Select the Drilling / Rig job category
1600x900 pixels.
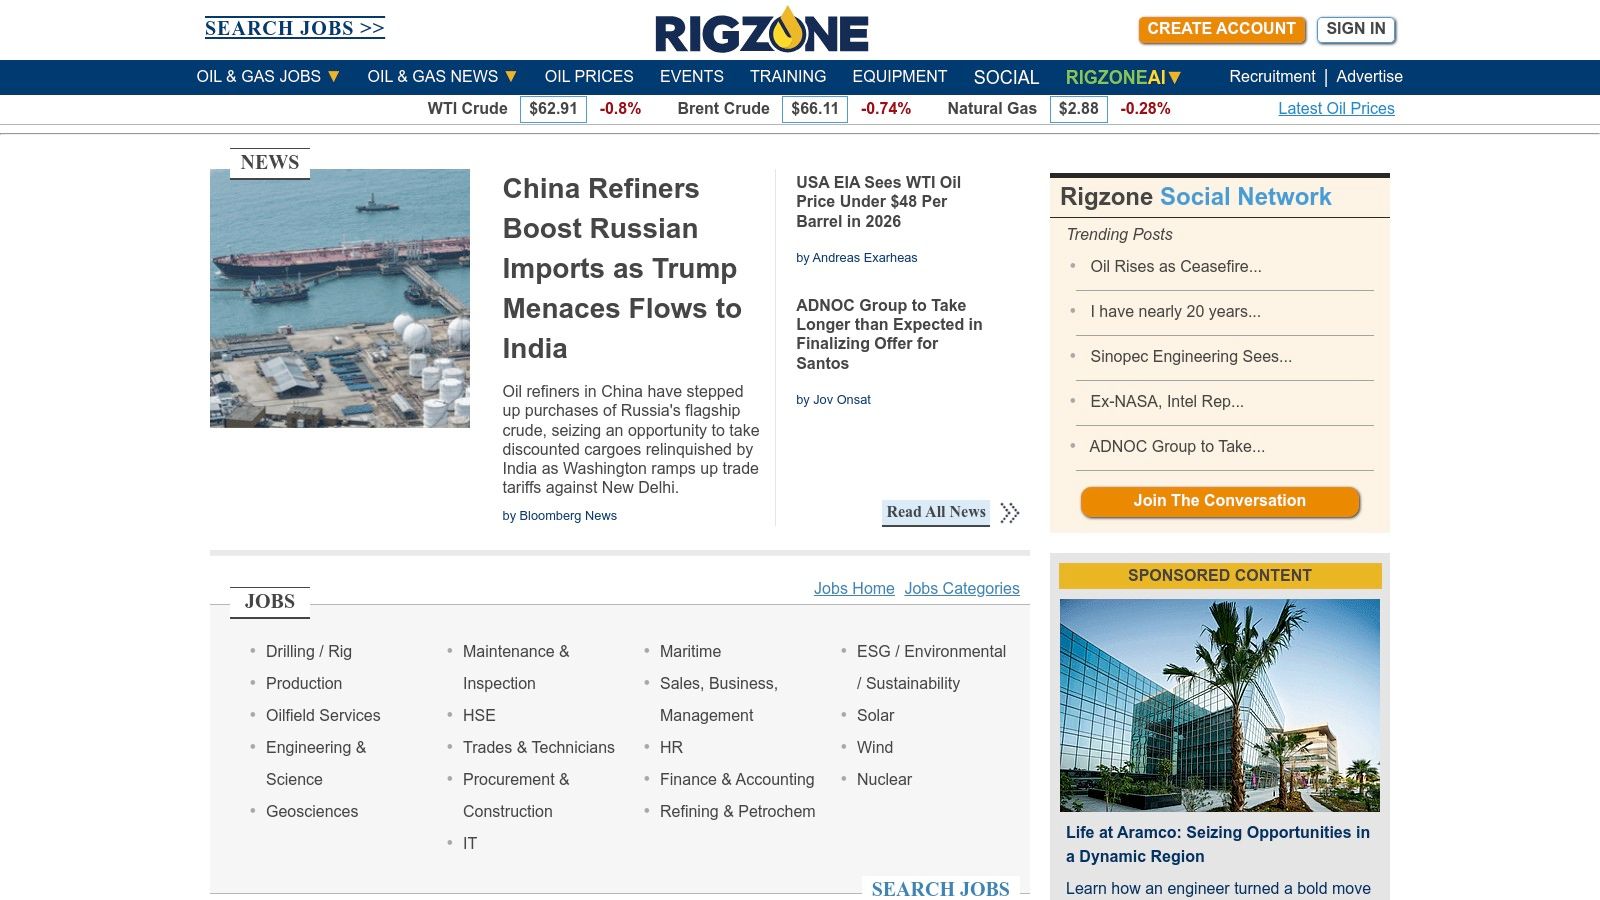(x=308, y=652)
